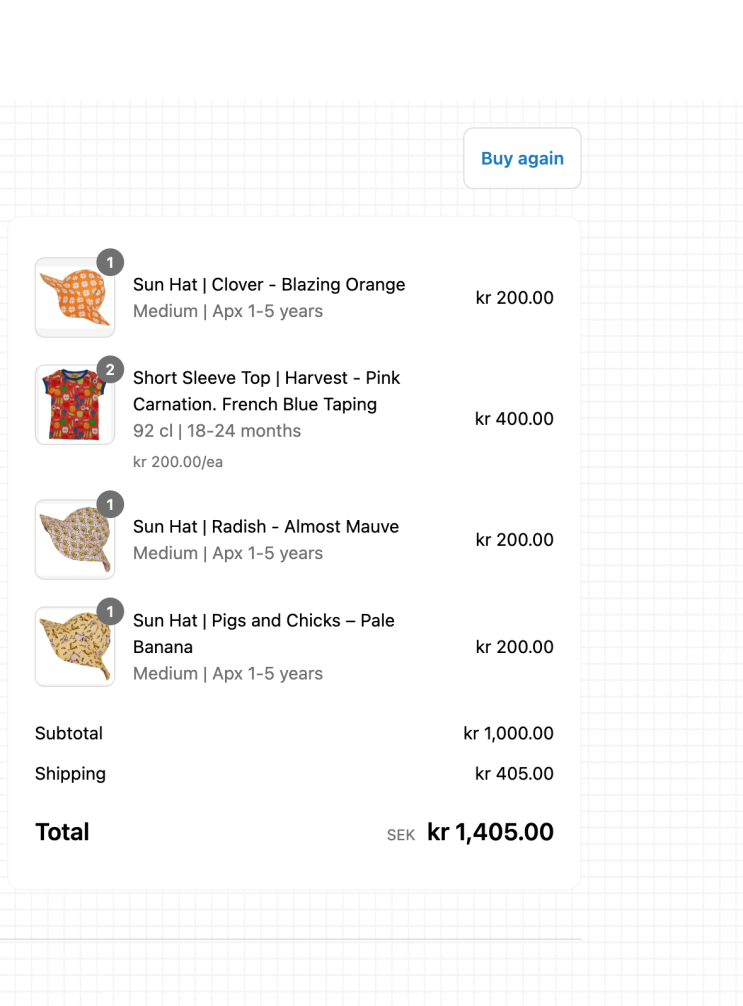The height and width of the screenshot is (1006, 743).
Task: Click quantity badge on Clover sun hat
Action: [x=110, y=263]
